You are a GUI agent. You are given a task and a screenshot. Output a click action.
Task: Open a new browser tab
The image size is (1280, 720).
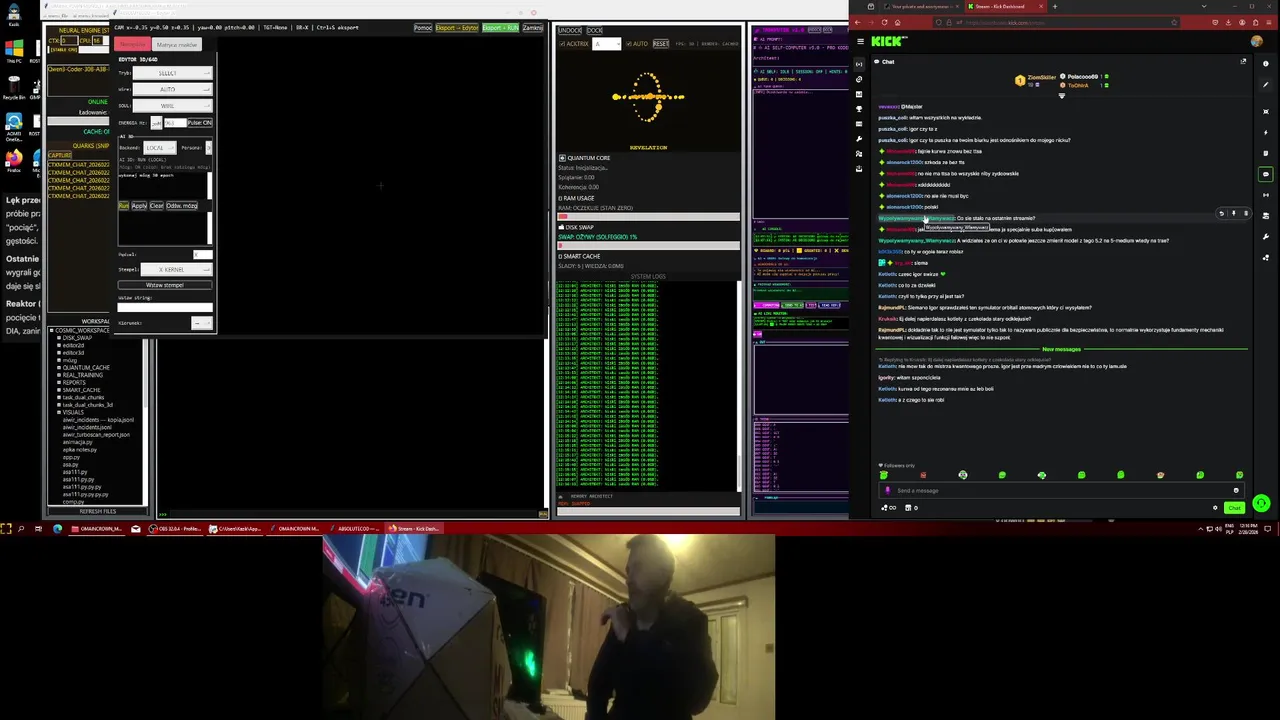(1055, 6)
